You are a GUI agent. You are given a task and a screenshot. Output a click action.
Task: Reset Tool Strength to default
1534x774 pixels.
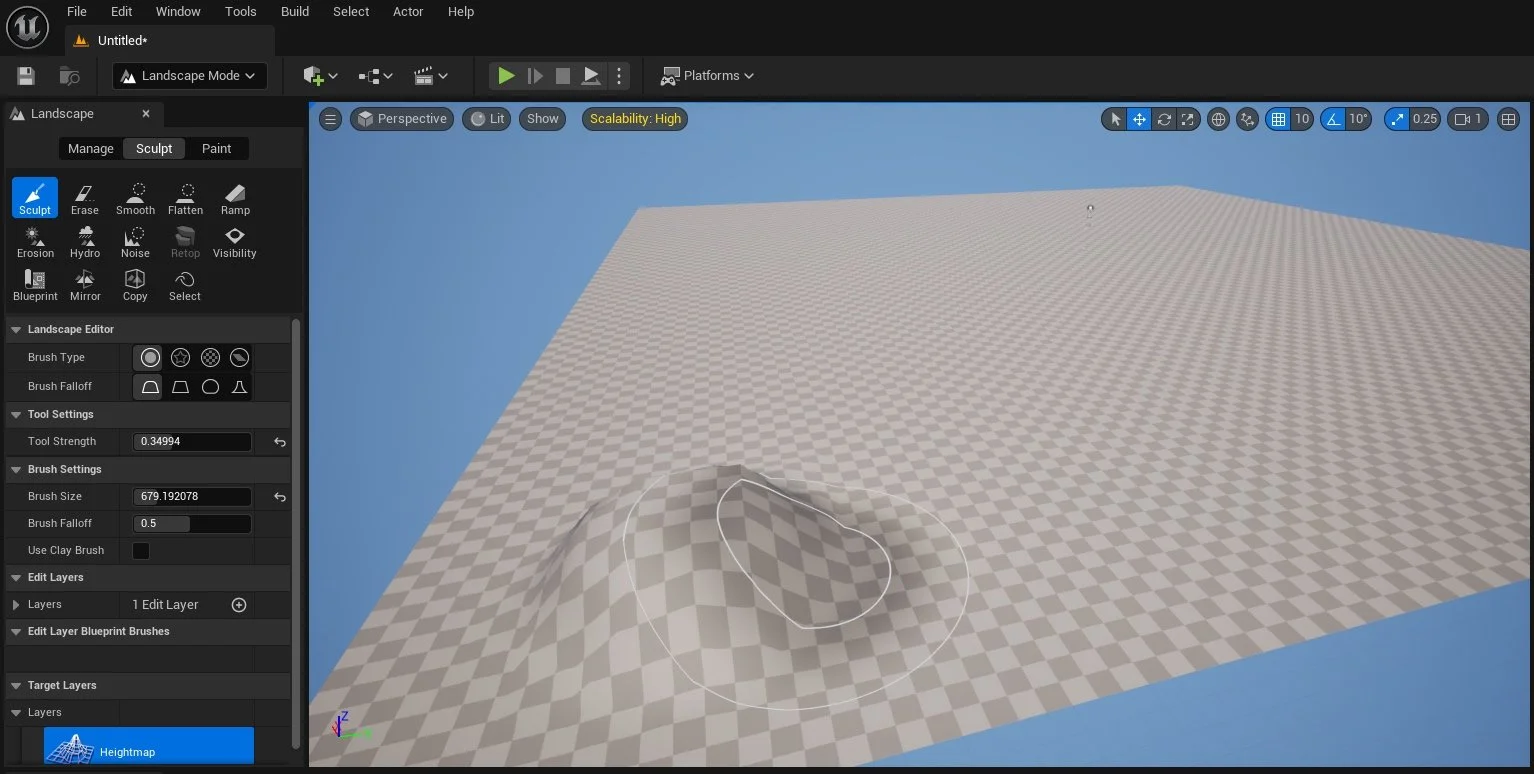click(x=280, y=442)
